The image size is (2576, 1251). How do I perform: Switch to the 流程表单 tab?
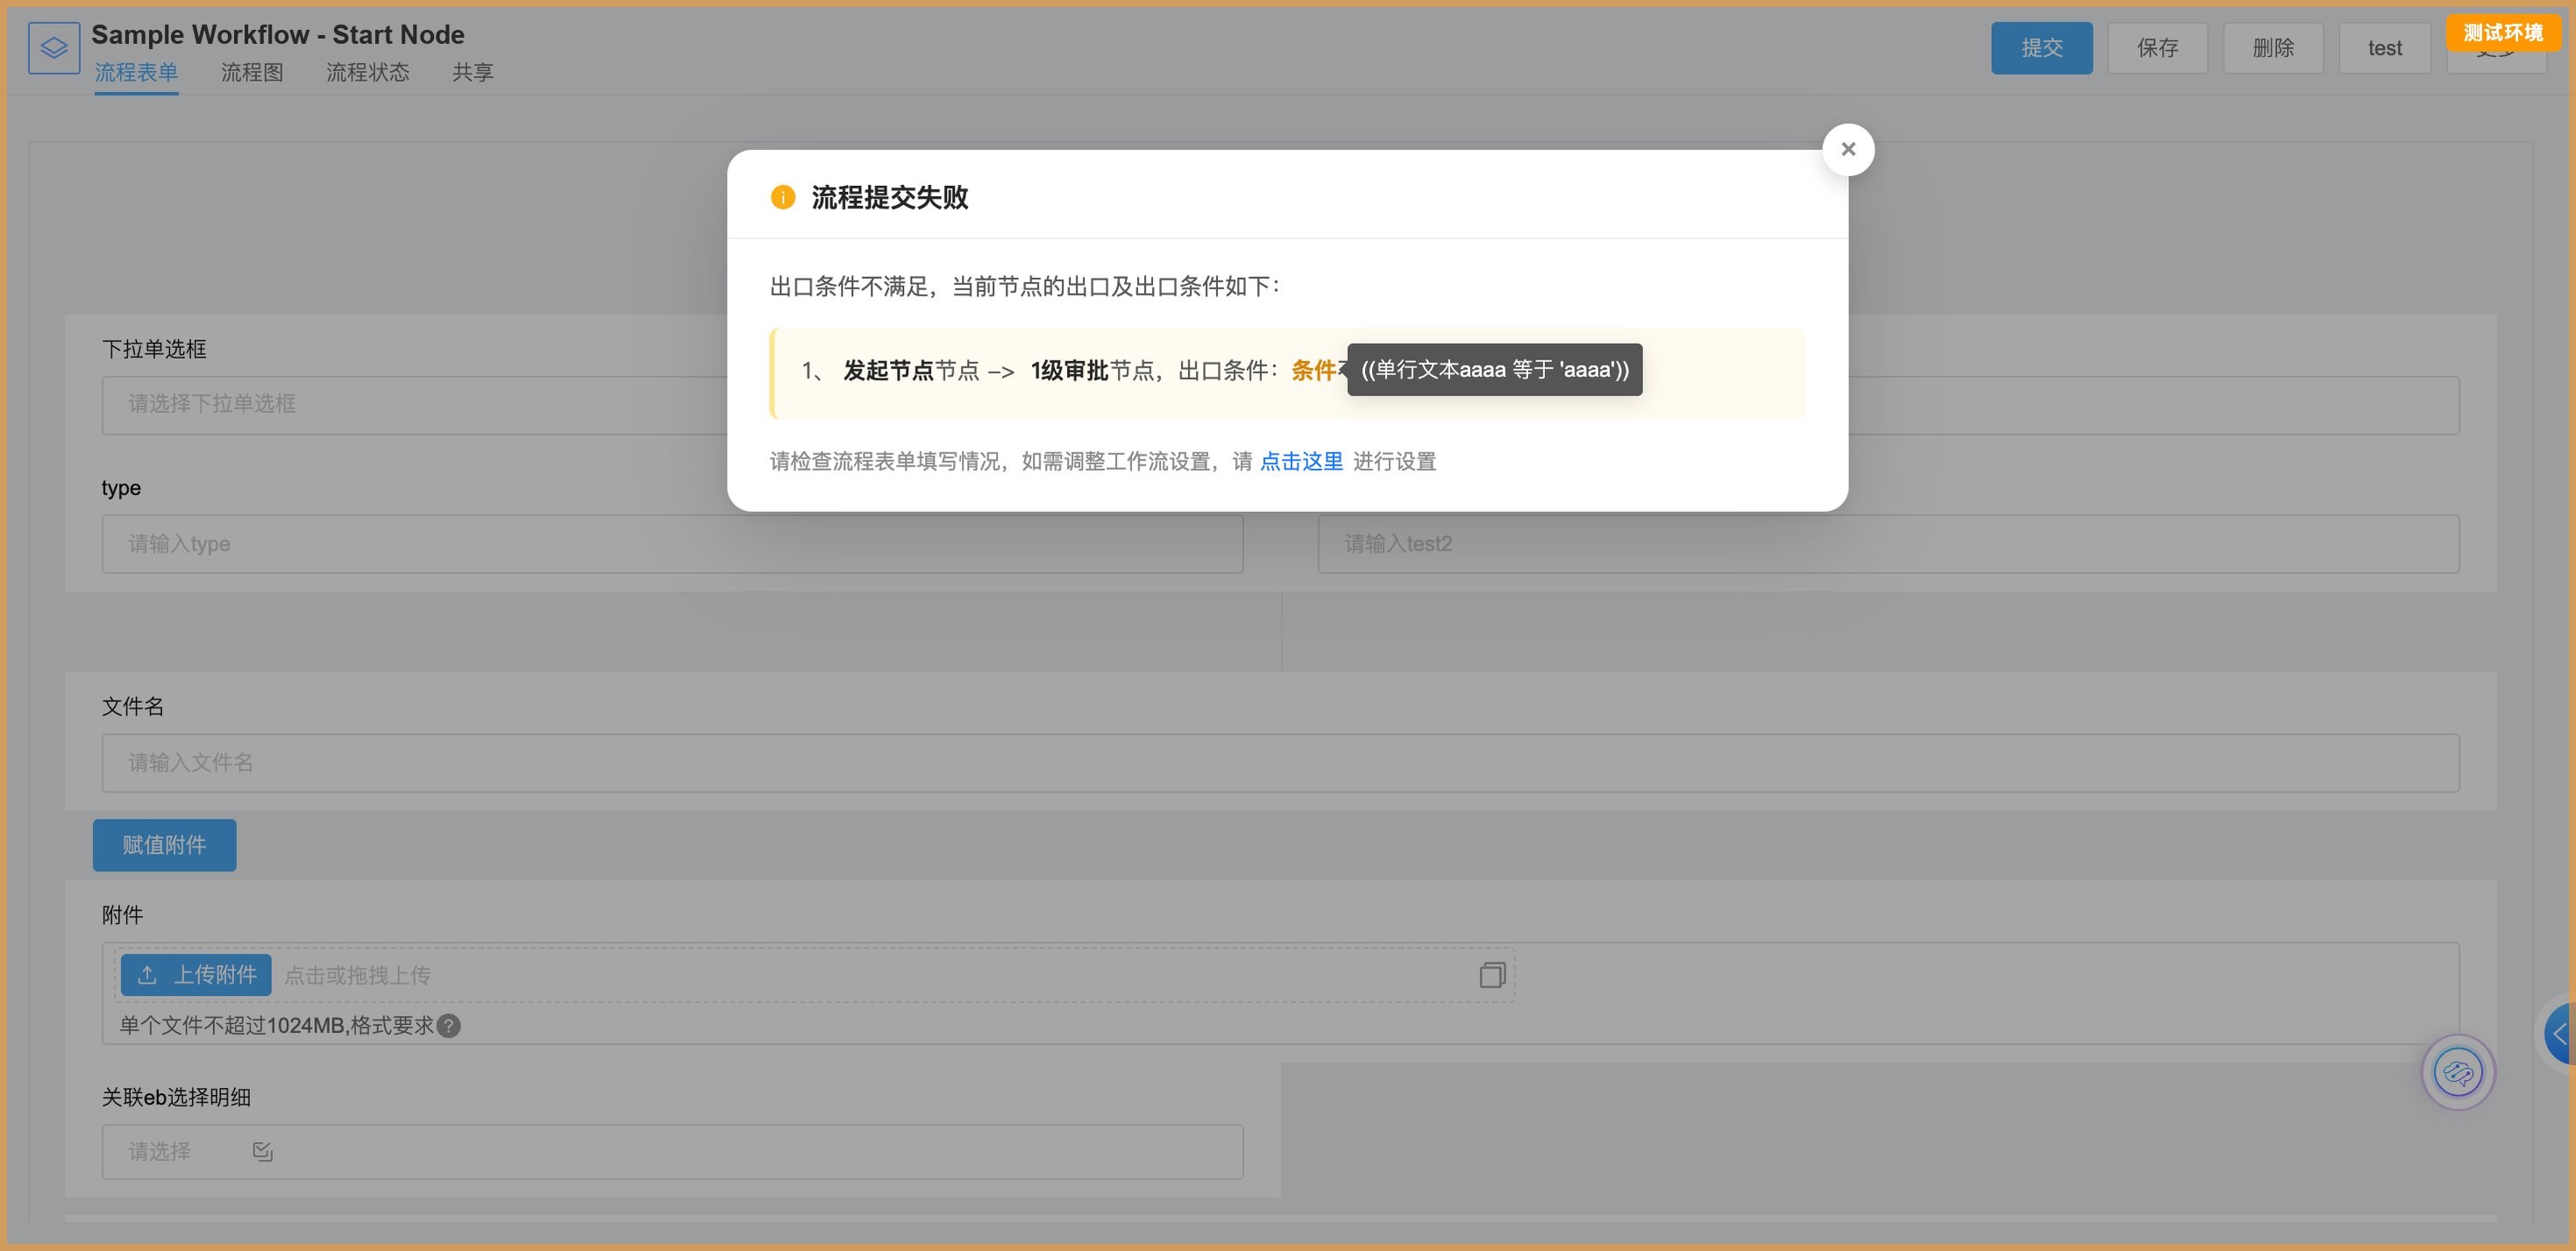[x=136, y=72]
